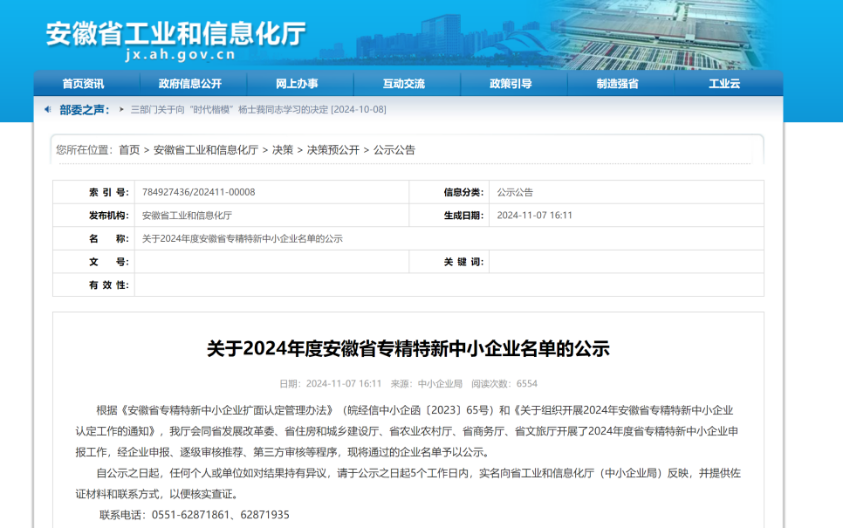The image size is (844, 528).
Task: Click the 公示公告 information category value
Action: coord(515,192)
